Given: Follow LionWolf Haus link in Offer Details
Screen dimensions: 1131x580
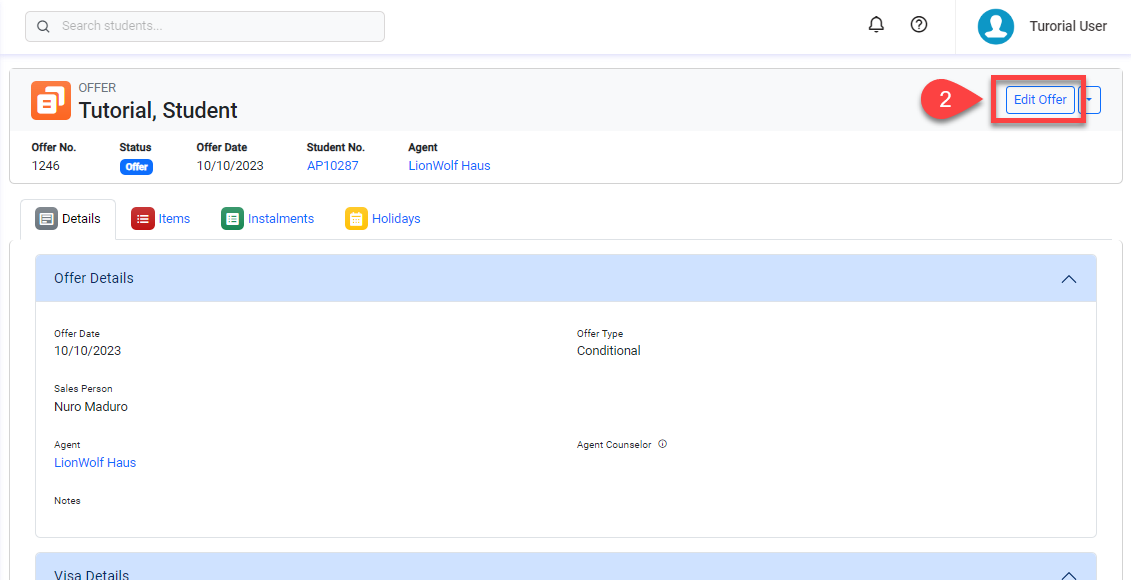Looking at the screenshot, I should tap(95, 463).
